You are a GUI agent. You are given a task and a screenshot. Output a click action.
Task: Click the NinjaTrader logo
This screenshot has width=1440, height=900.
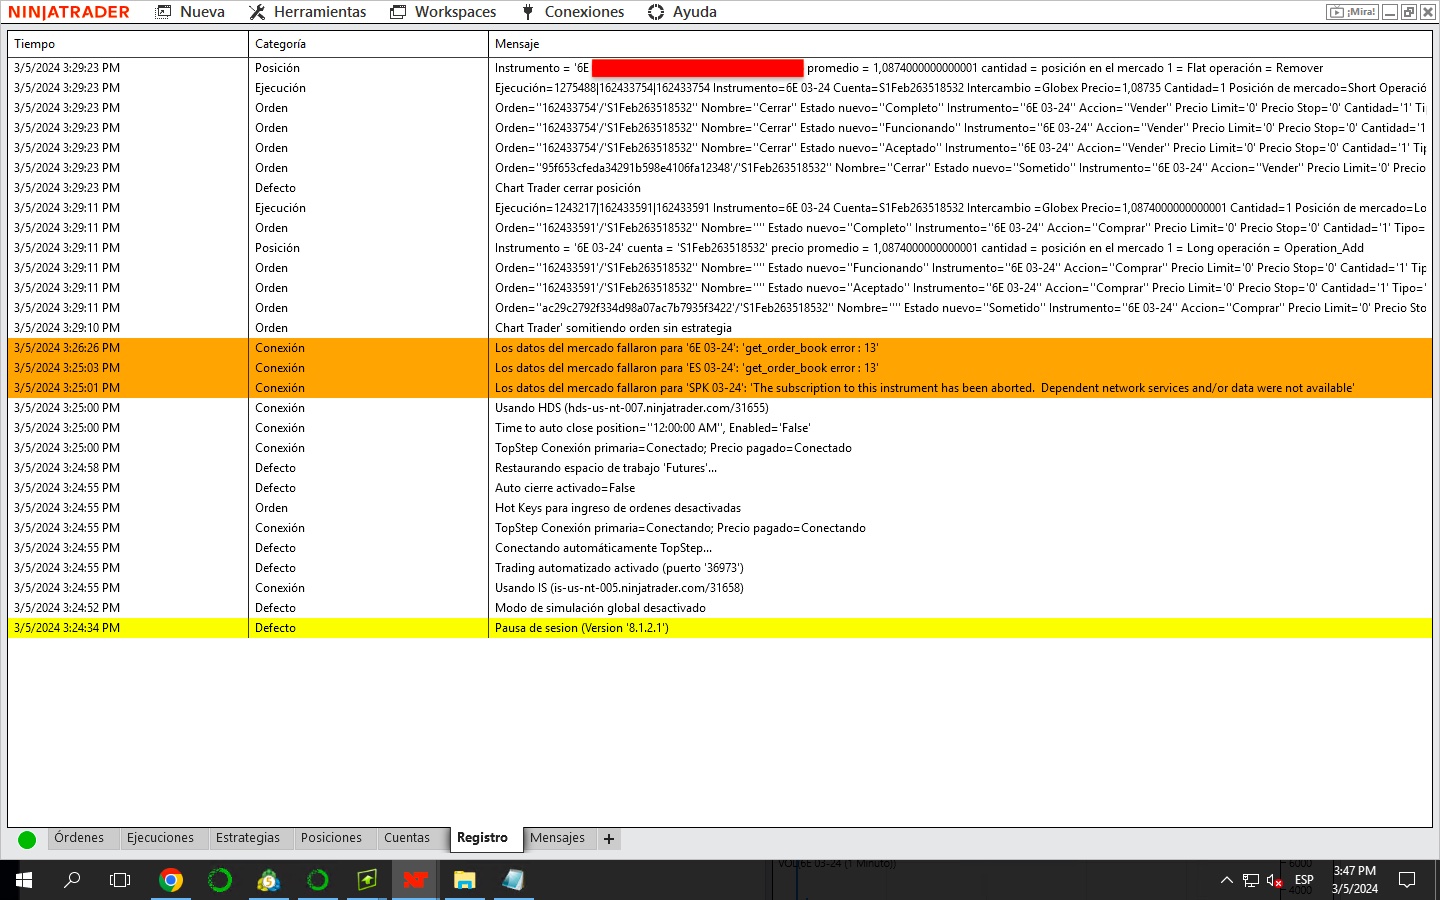pyautogui.click(x=69, y=12)
